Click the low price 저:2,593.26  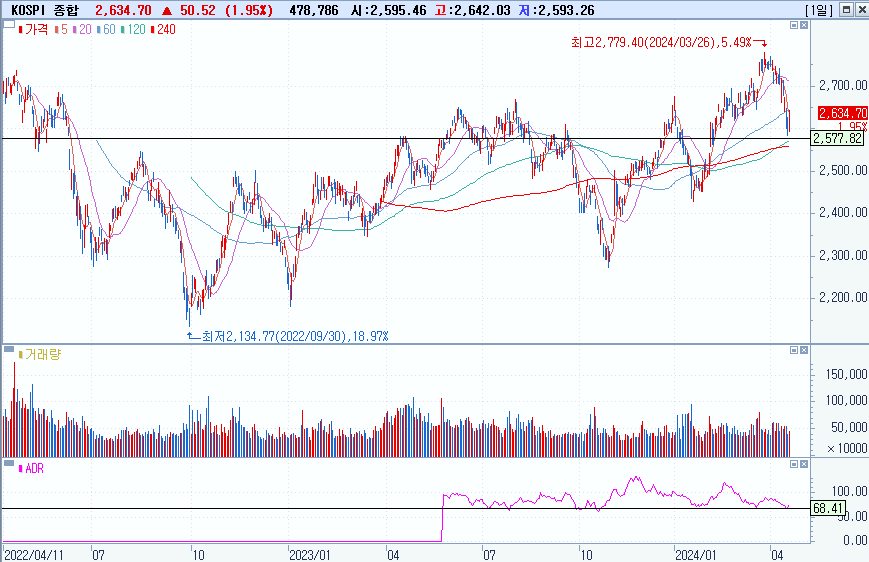tap(556, 10)
